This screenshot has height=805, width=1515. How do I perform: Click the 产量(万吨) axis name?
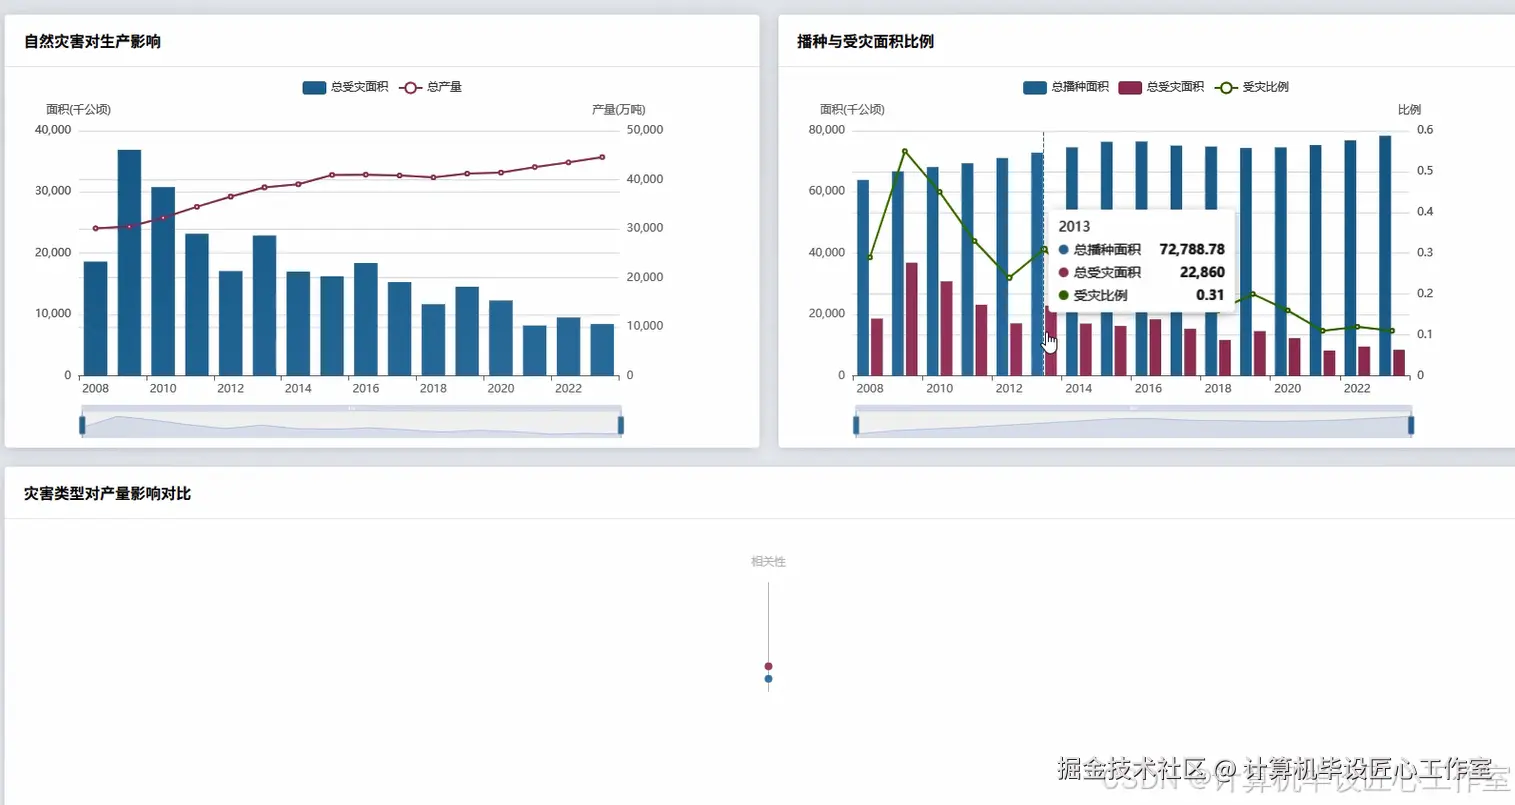click(618, 110)
